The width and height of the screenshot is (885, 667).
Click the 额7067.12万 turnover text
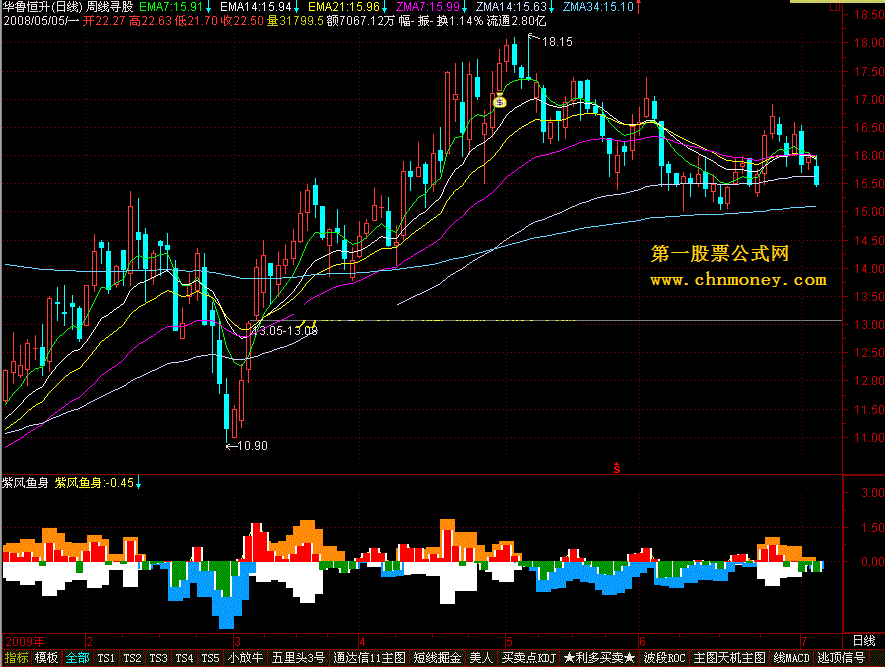pyautogui.click(x=360, y=21)
